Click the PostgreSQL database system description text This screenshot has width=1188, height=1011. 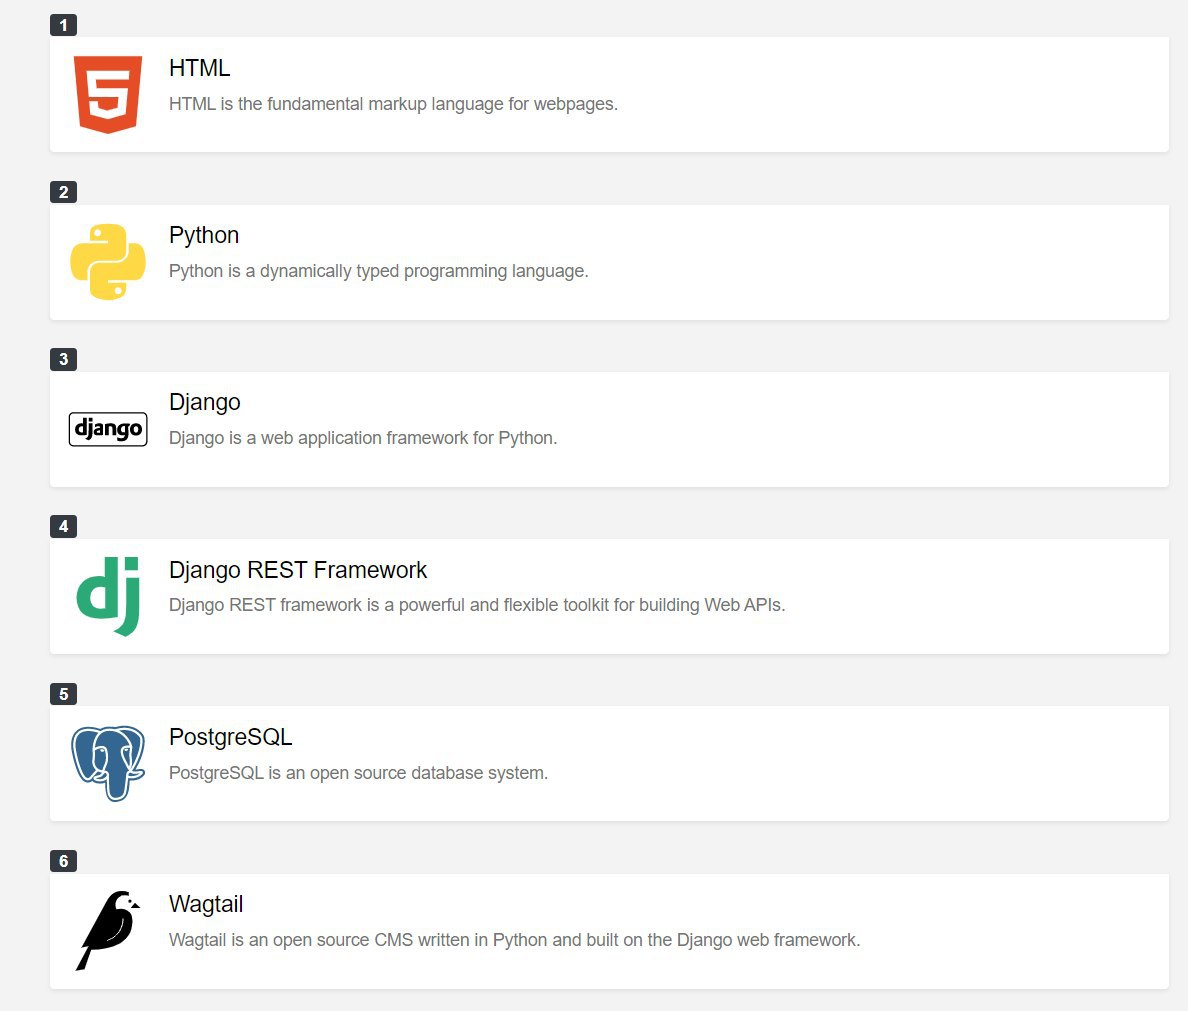point(358,773)
